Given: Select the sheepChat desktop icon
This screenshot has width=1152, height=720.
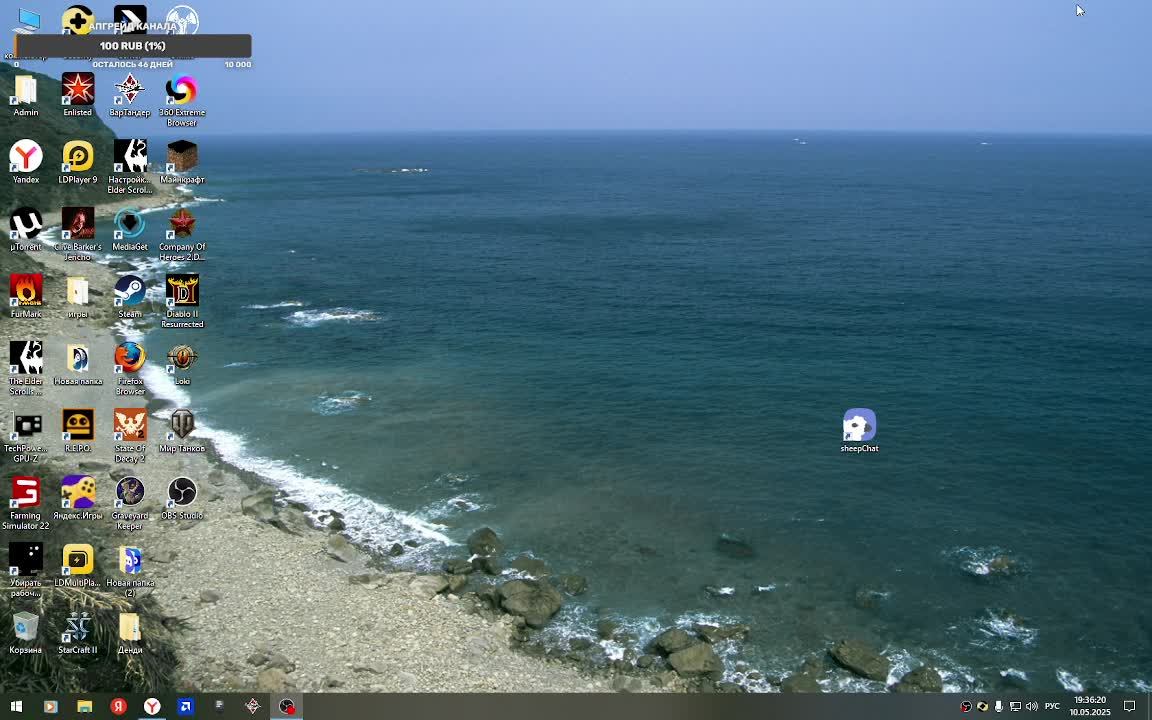Looking at the screenshot, I should pos(859,427).
